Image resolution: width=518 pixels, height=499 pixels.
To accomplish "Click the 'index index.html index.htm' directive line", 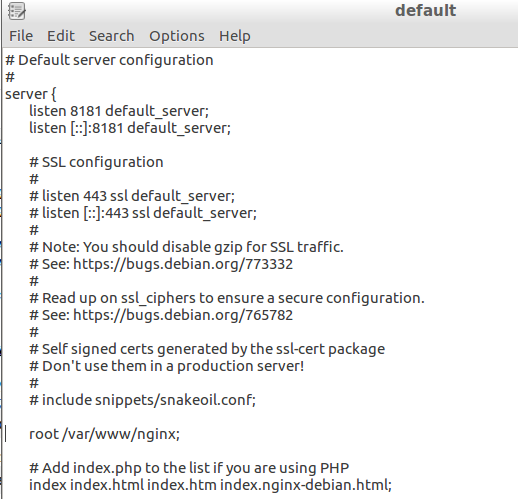I will pos(210,485).
